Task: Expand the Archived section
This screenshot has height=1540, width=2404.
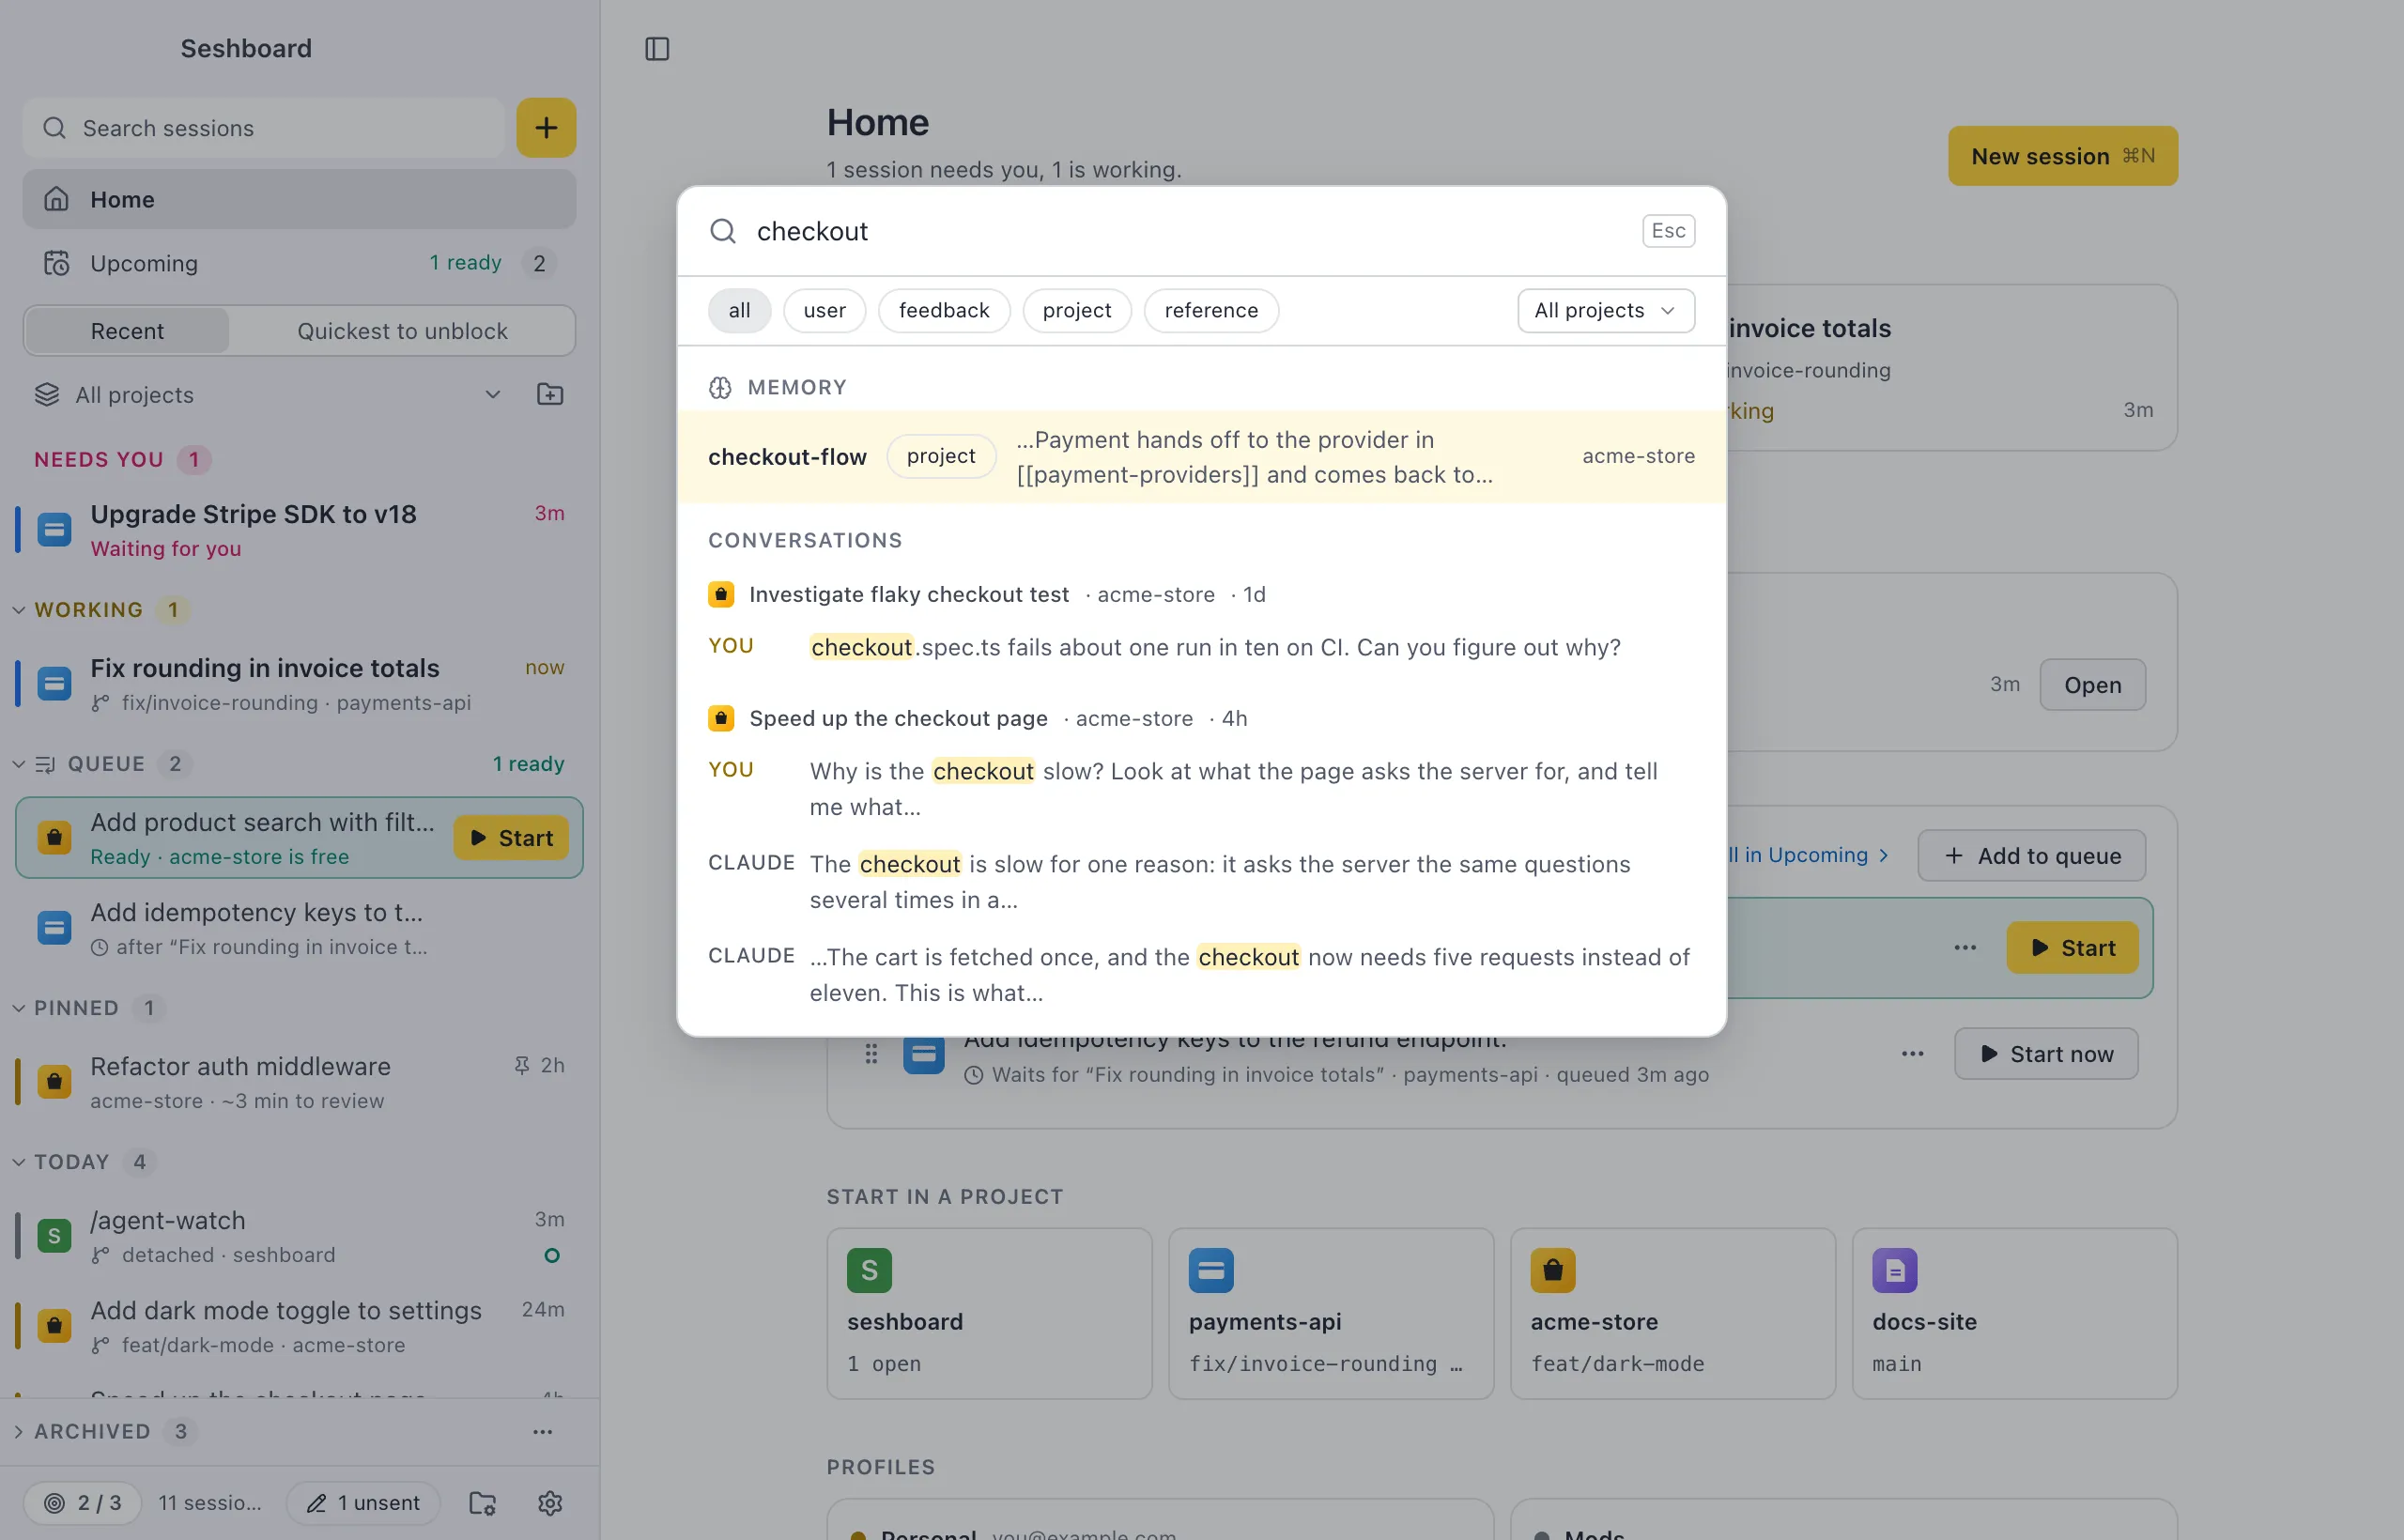Action: click(18, 1431)
